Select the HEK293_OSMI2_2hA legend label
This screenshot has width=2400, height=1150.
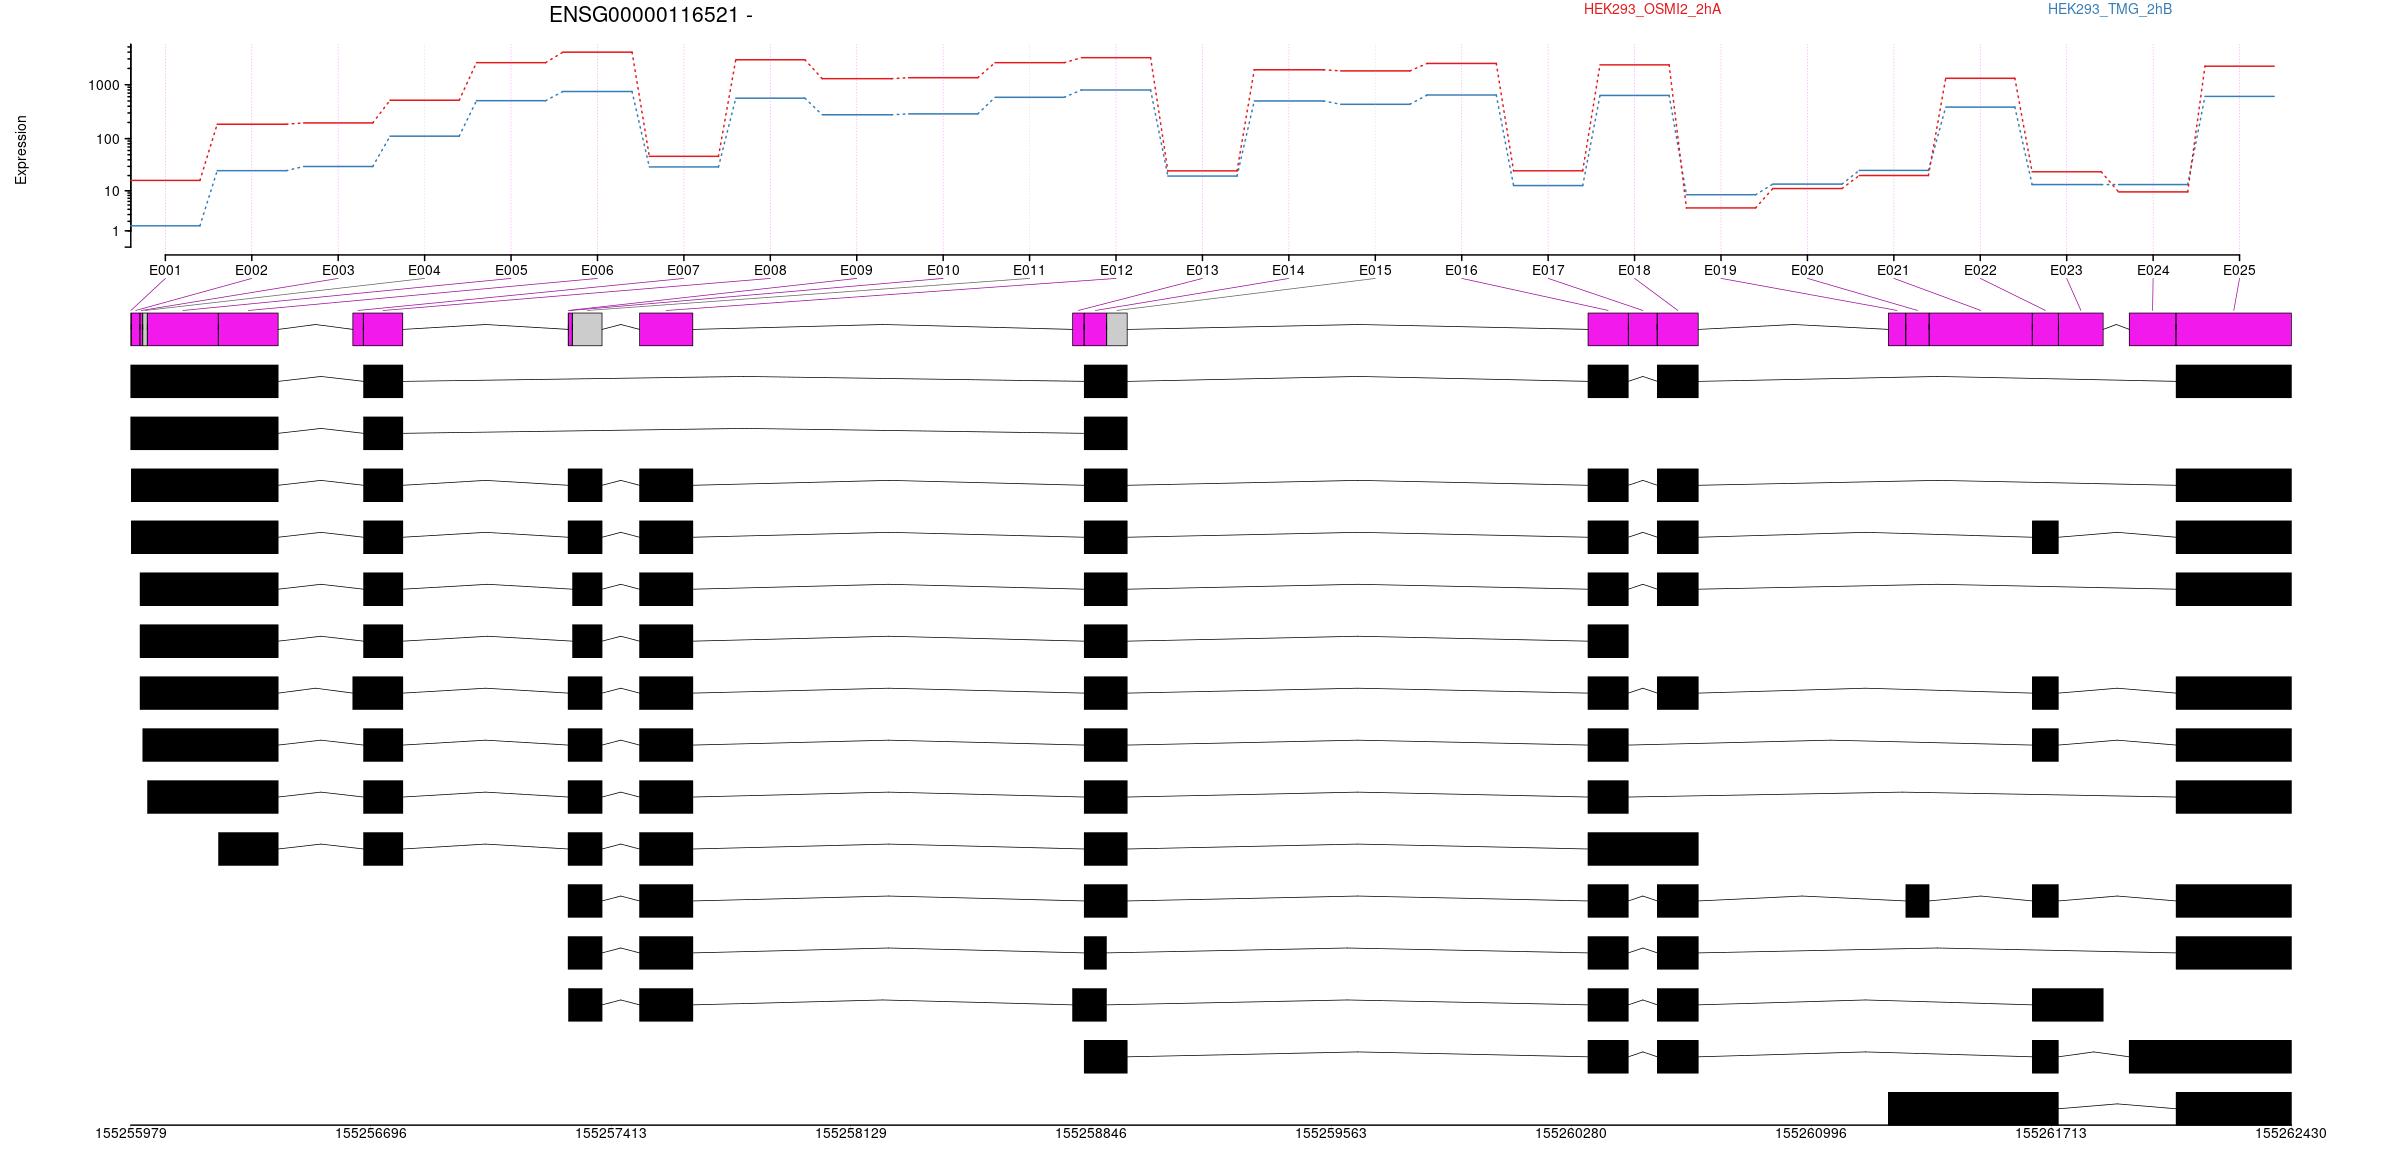click(x=1652, y=9)
